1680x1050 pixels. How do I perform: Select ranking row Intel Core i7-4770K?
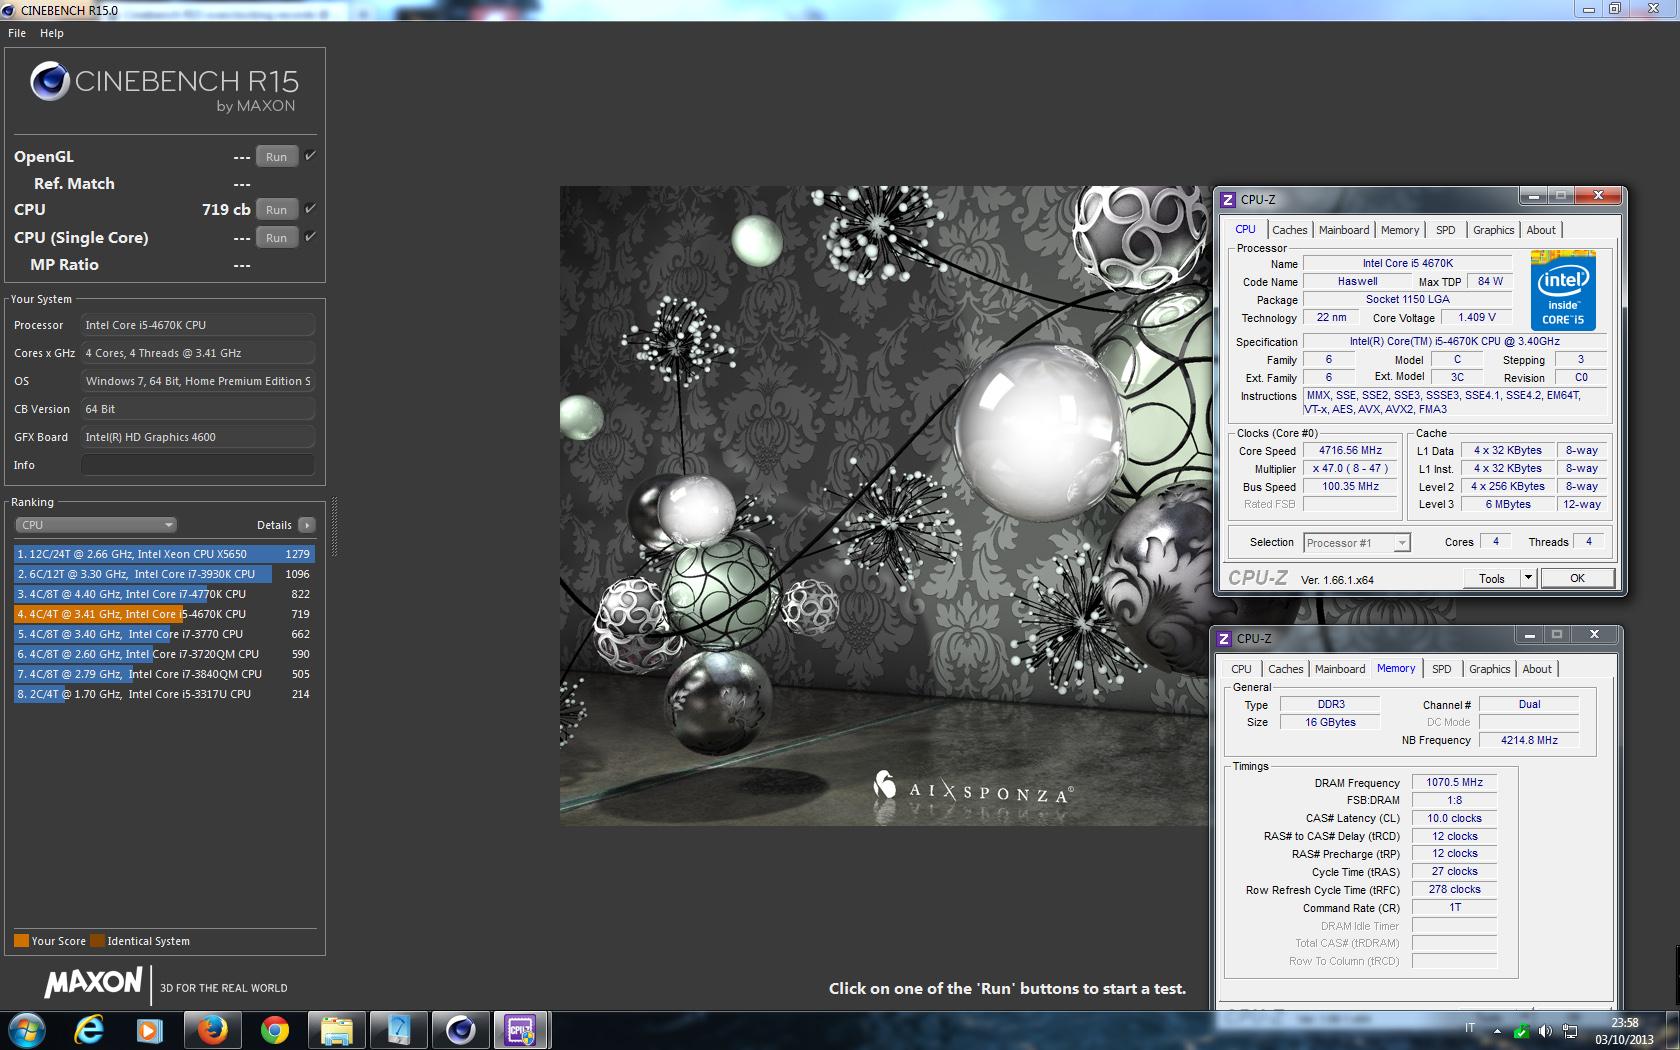pos(164,594)
